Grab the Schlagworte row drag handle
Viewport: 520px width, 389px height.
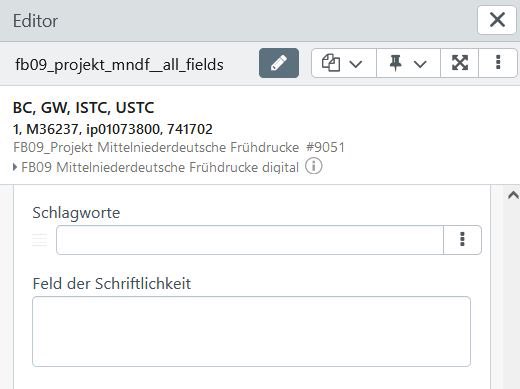[40, 240]
